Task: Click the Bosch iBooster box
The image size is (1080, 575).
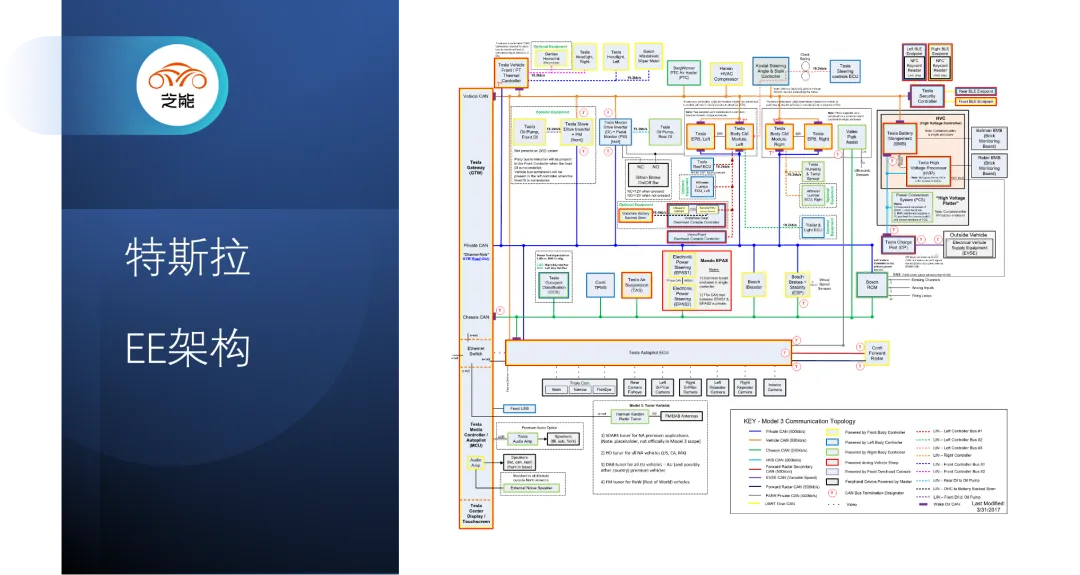Action: tap(754, 284)
